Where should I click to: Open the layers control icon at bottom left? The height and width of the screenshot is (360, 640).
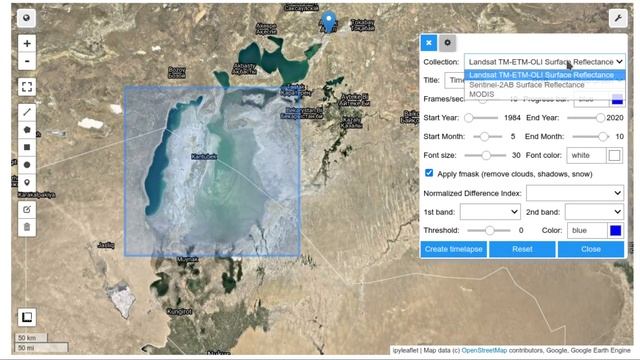[x=27, y=317]
